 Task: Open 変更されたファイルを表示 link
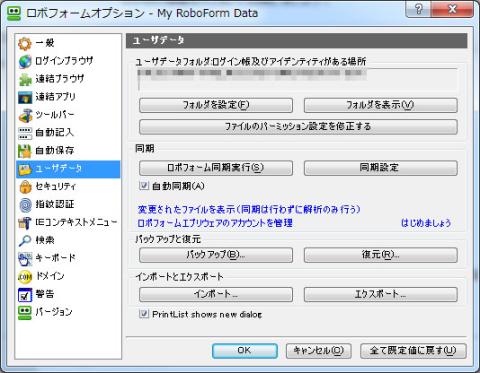tap(249, 209)
